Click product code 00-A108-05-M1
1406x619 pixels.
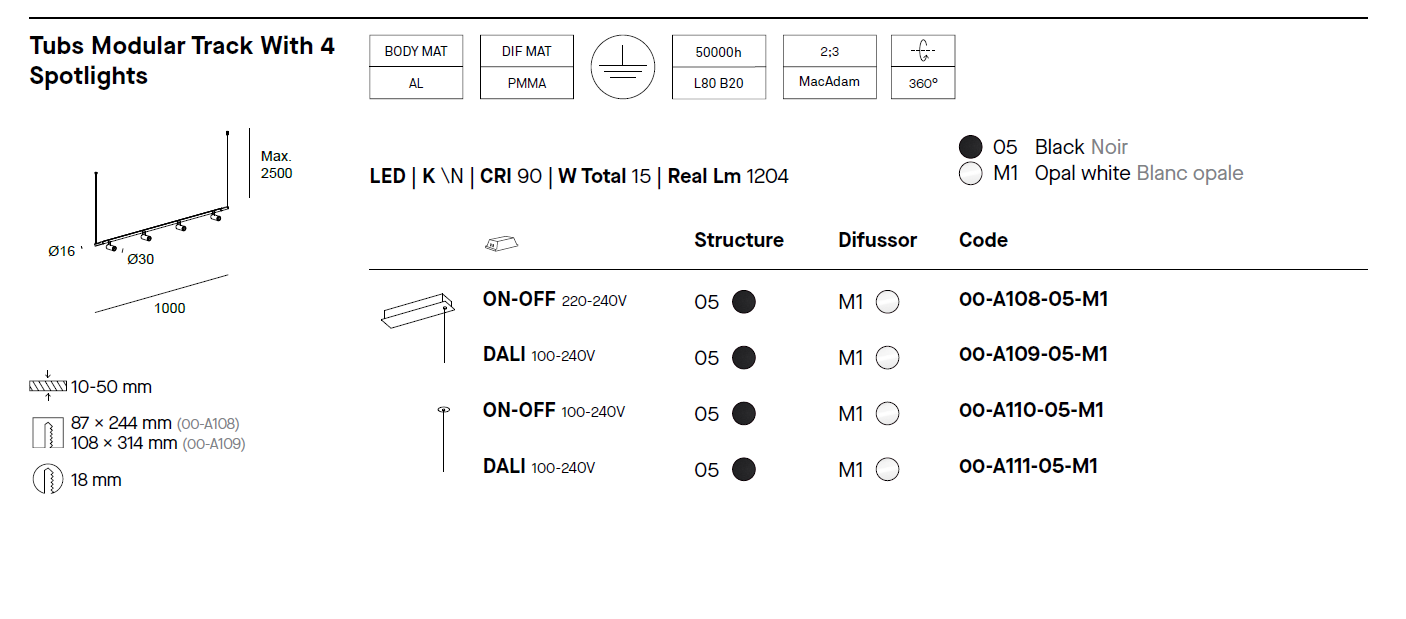coord(1033,299)
